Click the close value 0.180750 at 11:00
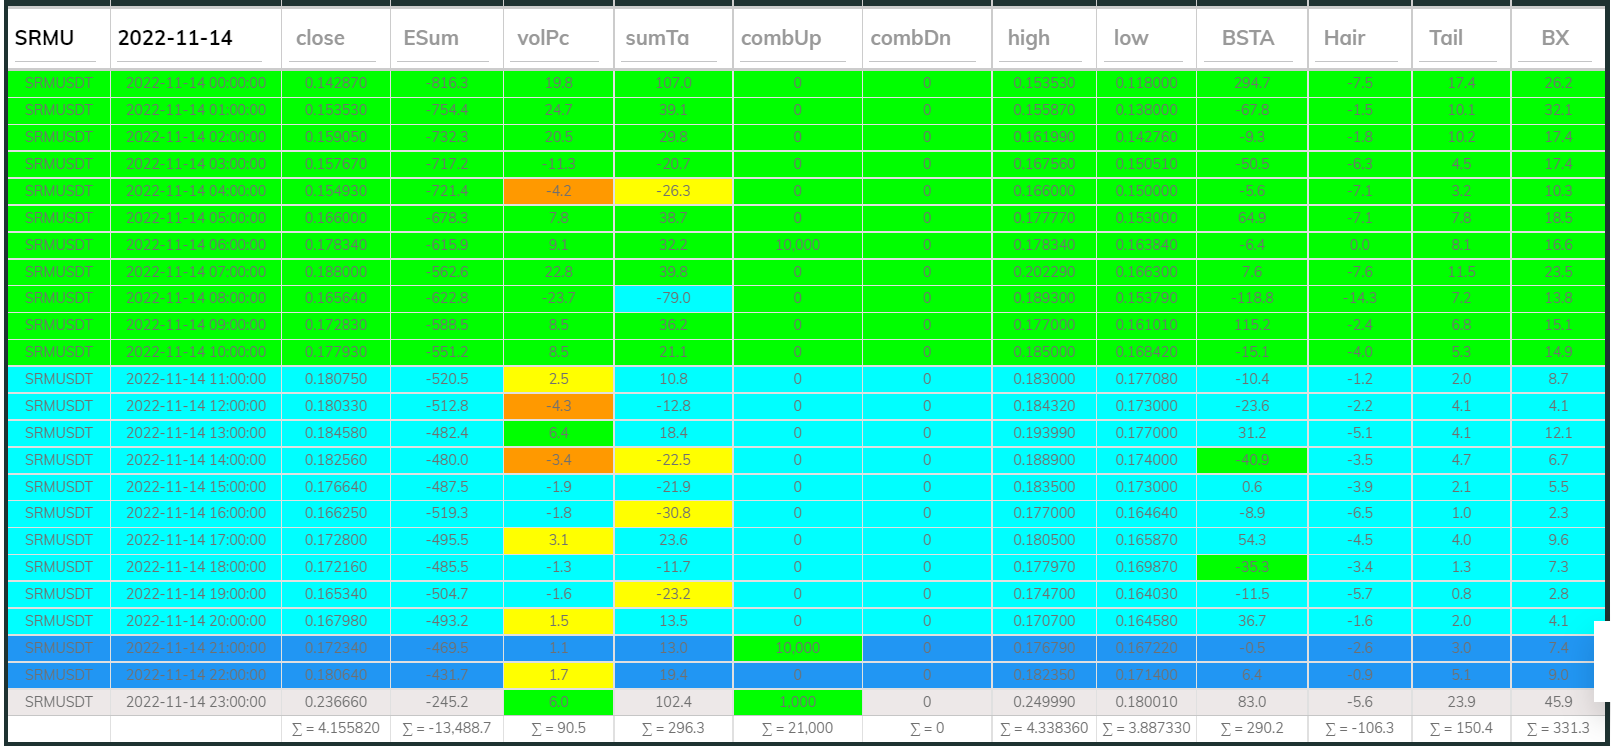1611x748 pixels. [x=336, y=379]
